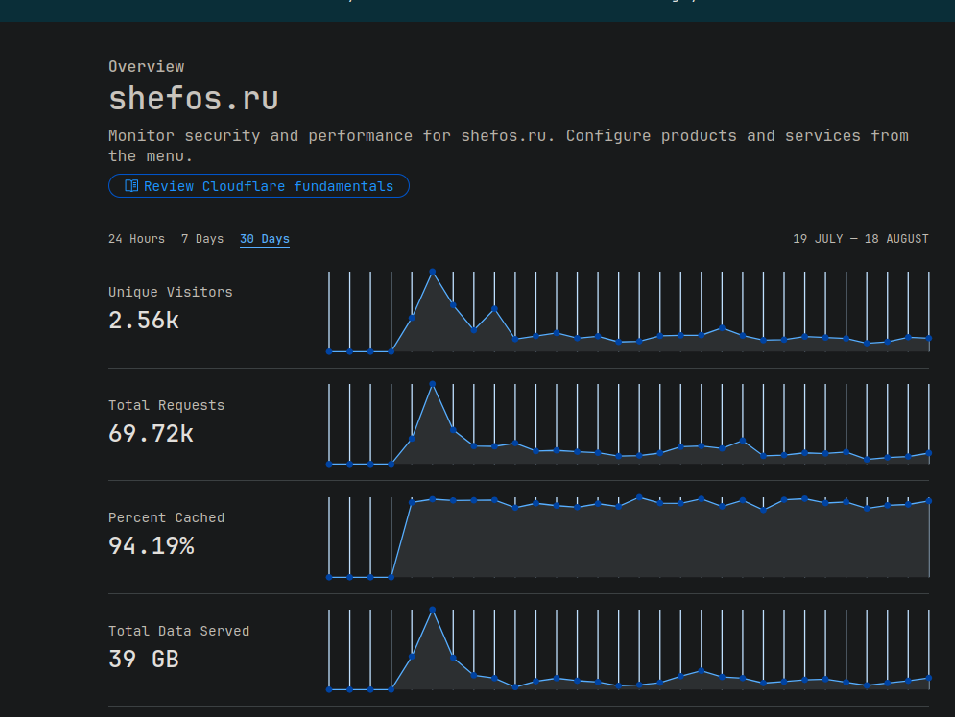955x717 pixels.
Task: Click the 19 JULY — 18 AUGUST date range
Action: coord(860,239)
